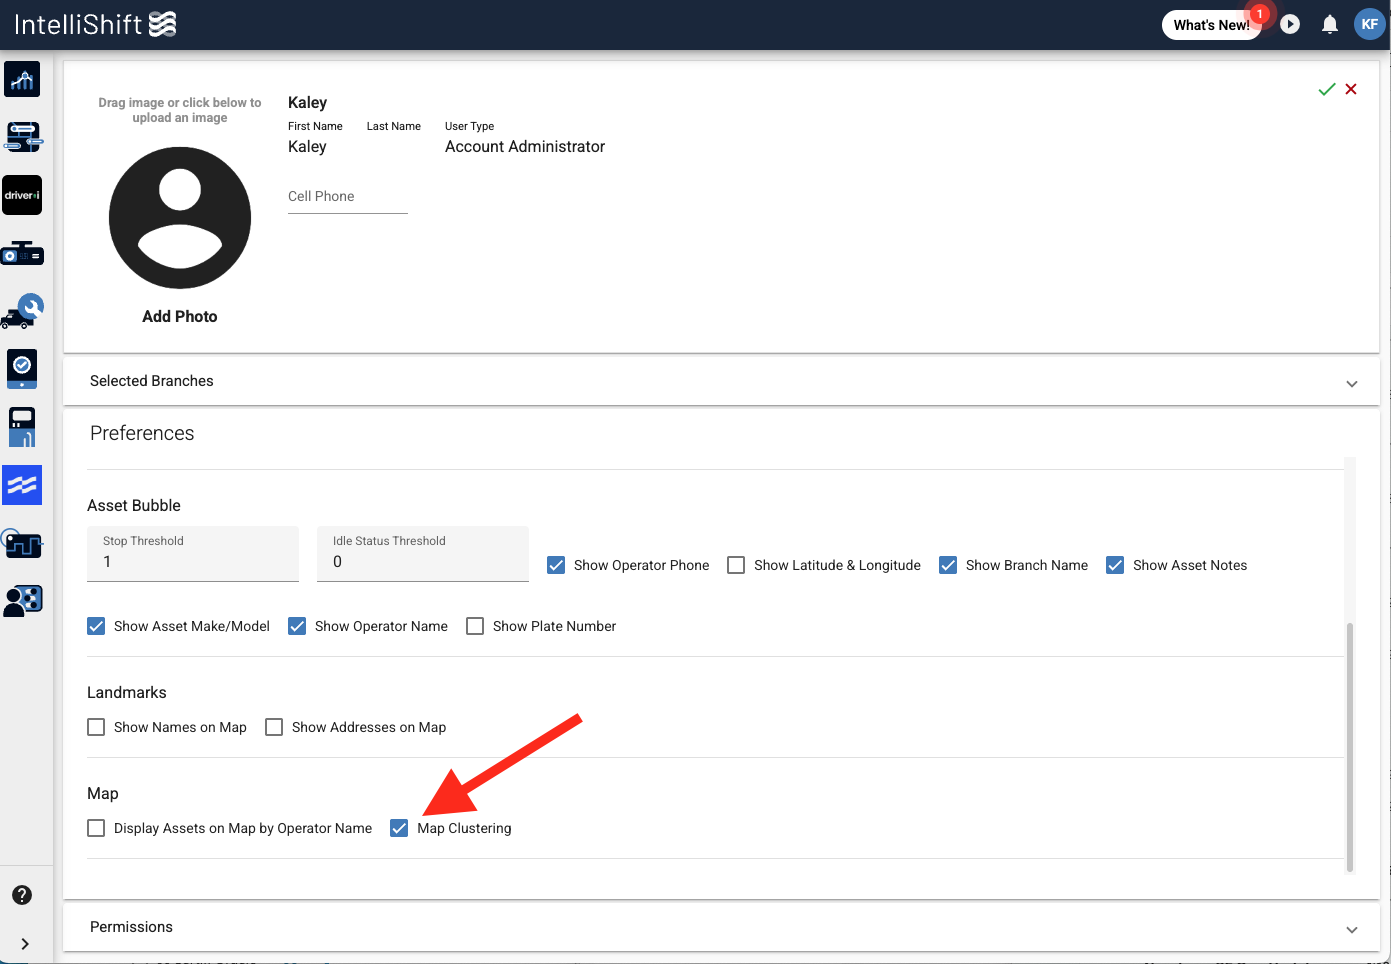Expand the Permissions section
This screenshot has width=1391, height=964.
(x=721, y=927)
